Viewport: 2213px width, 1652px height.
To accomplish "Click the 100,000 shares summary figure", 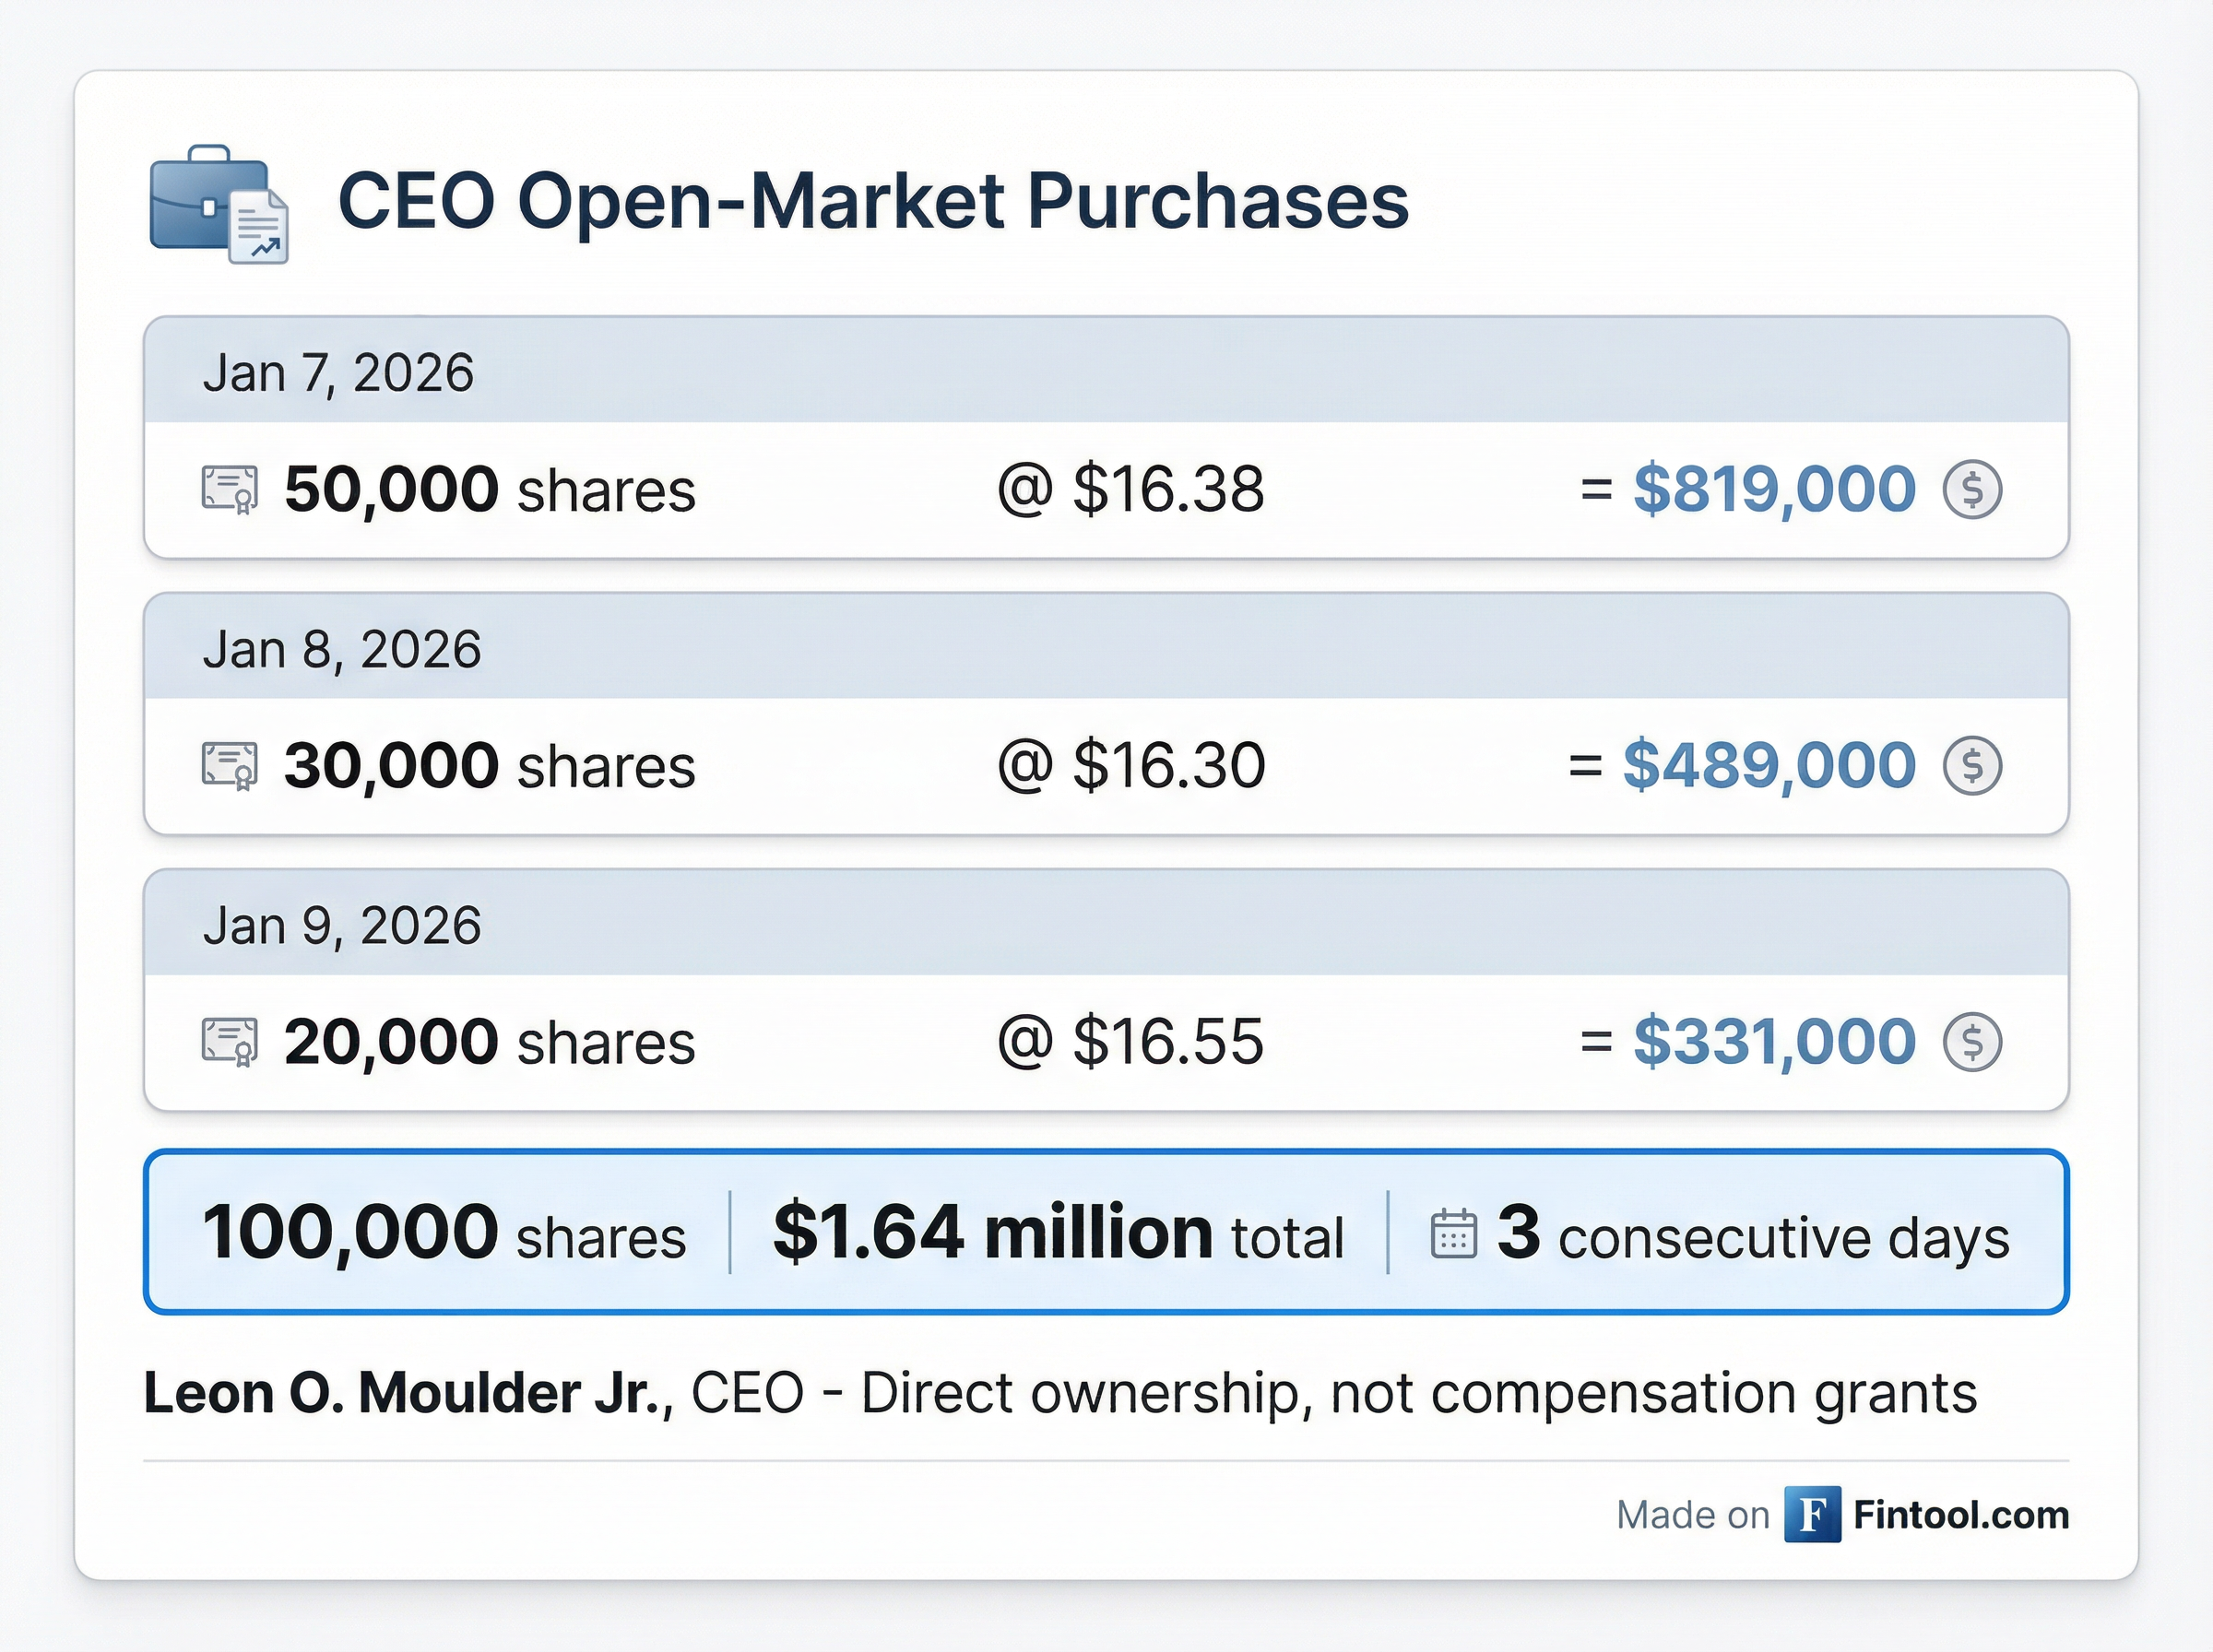I will point(443,1233).
